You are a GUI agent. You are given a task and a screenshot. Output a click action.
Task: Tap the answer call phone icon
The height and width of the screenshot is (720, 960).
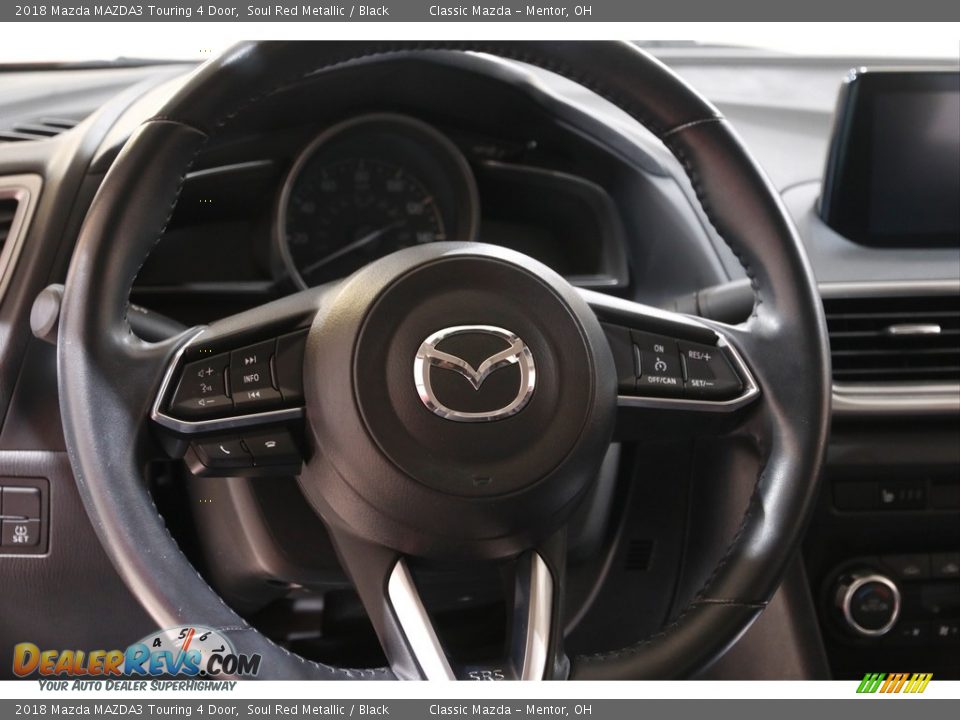tap(224, 450)
